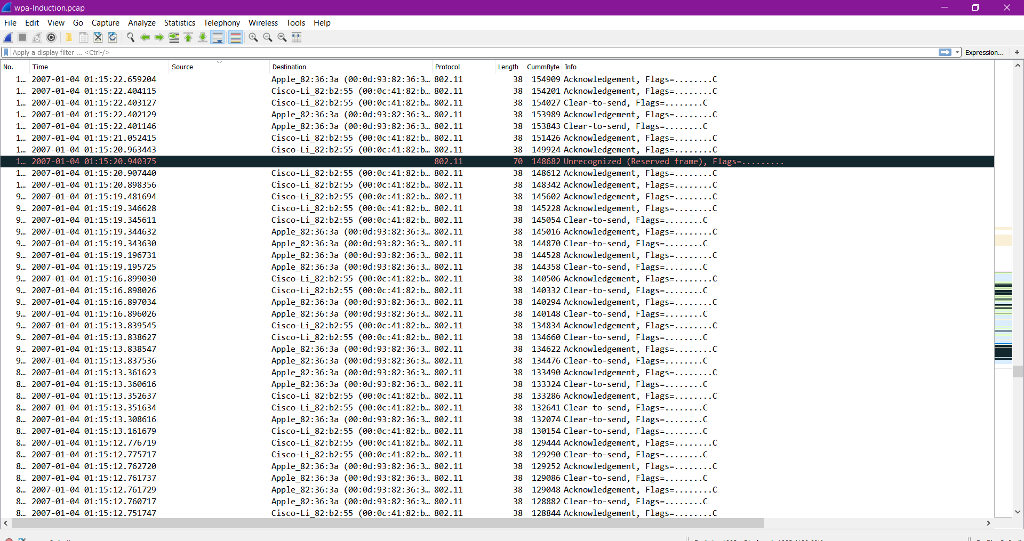This screenshot has width=1024, height=541.
Task: Zoom out on packet text
Action: tap(268, 38)
